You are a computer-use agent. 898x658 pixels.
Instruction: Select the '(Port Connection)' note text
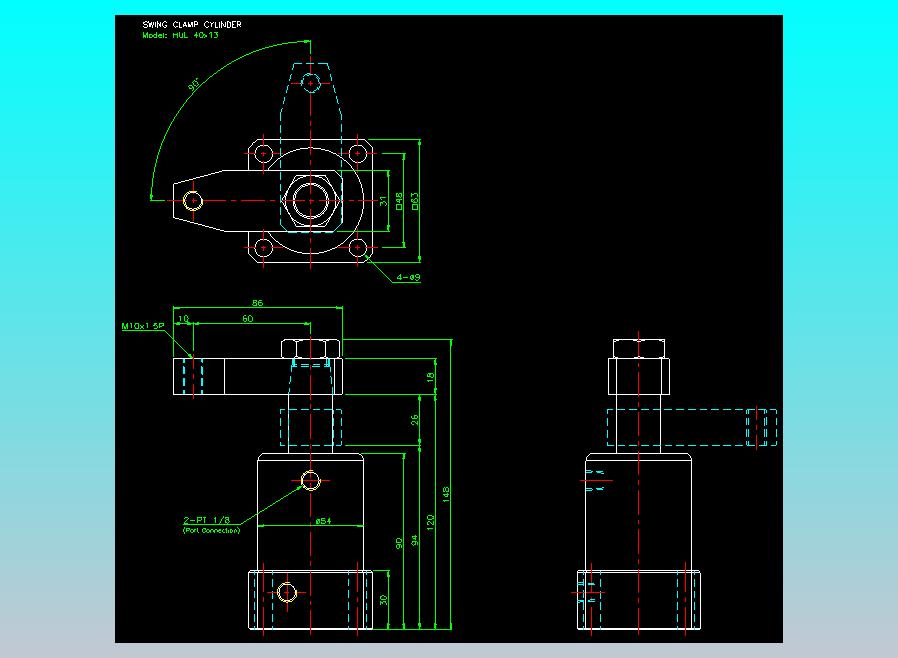pos(211,531)
